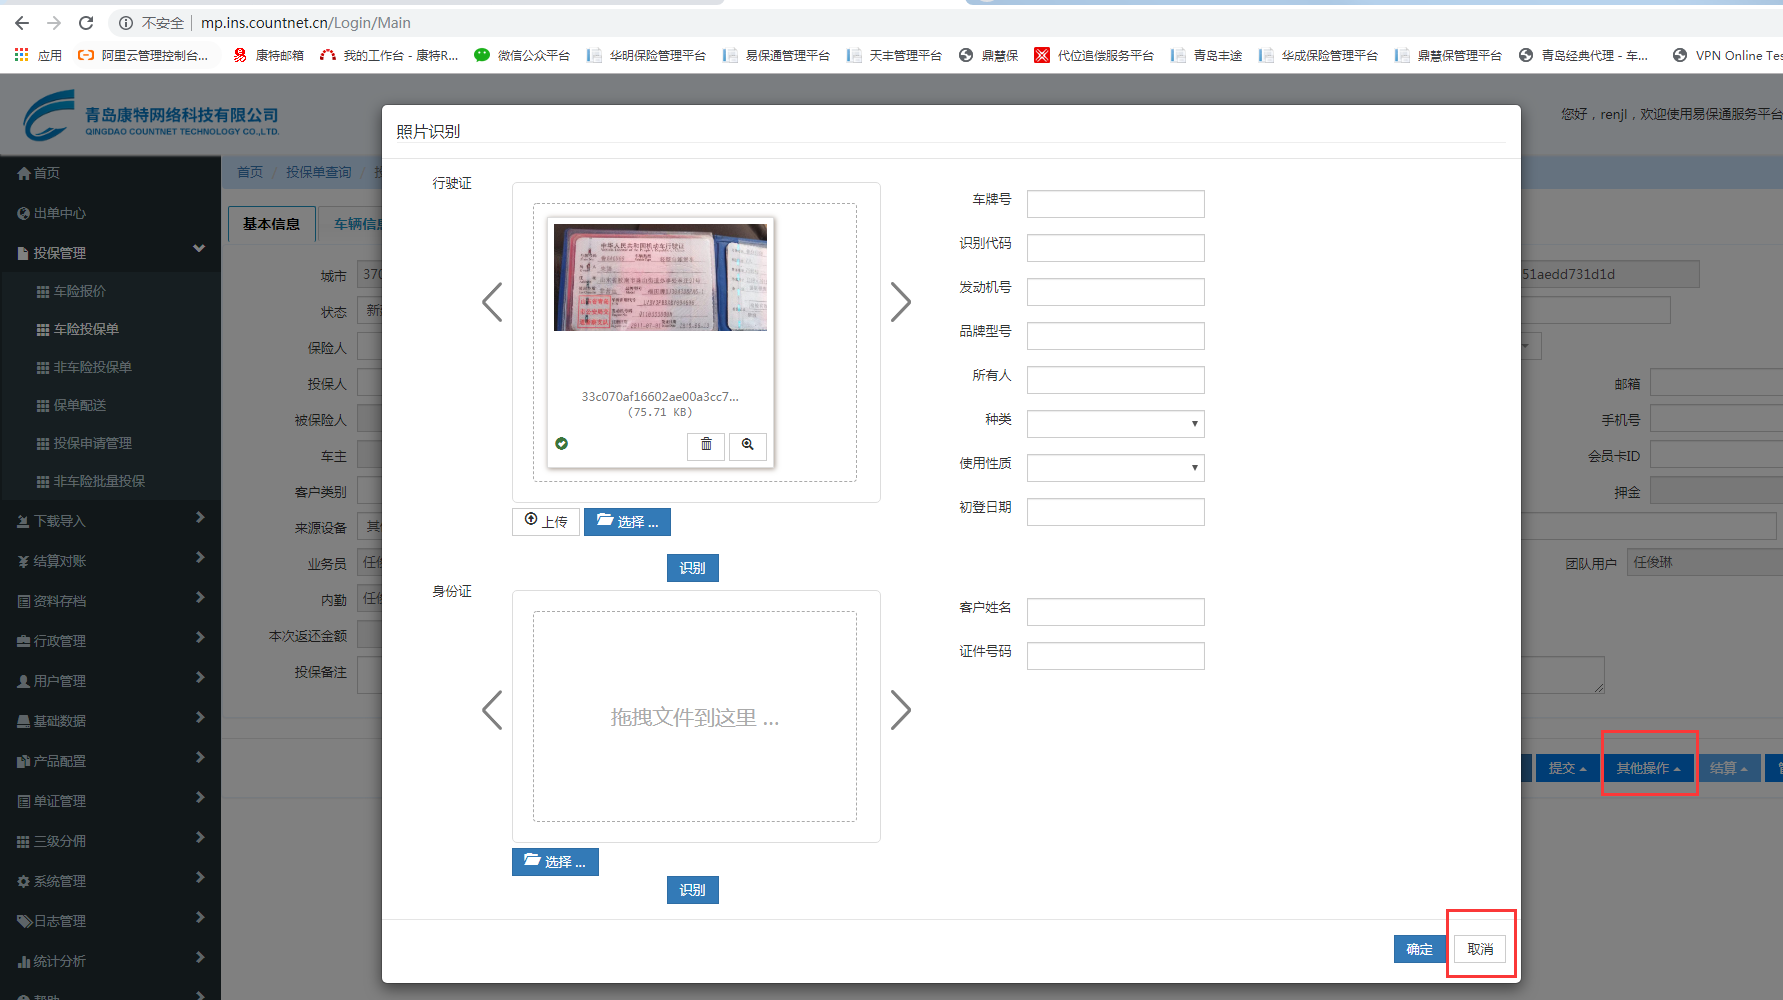Open 阿里云管理控制台 bookmark
1783x1000 pixels.
143,56
